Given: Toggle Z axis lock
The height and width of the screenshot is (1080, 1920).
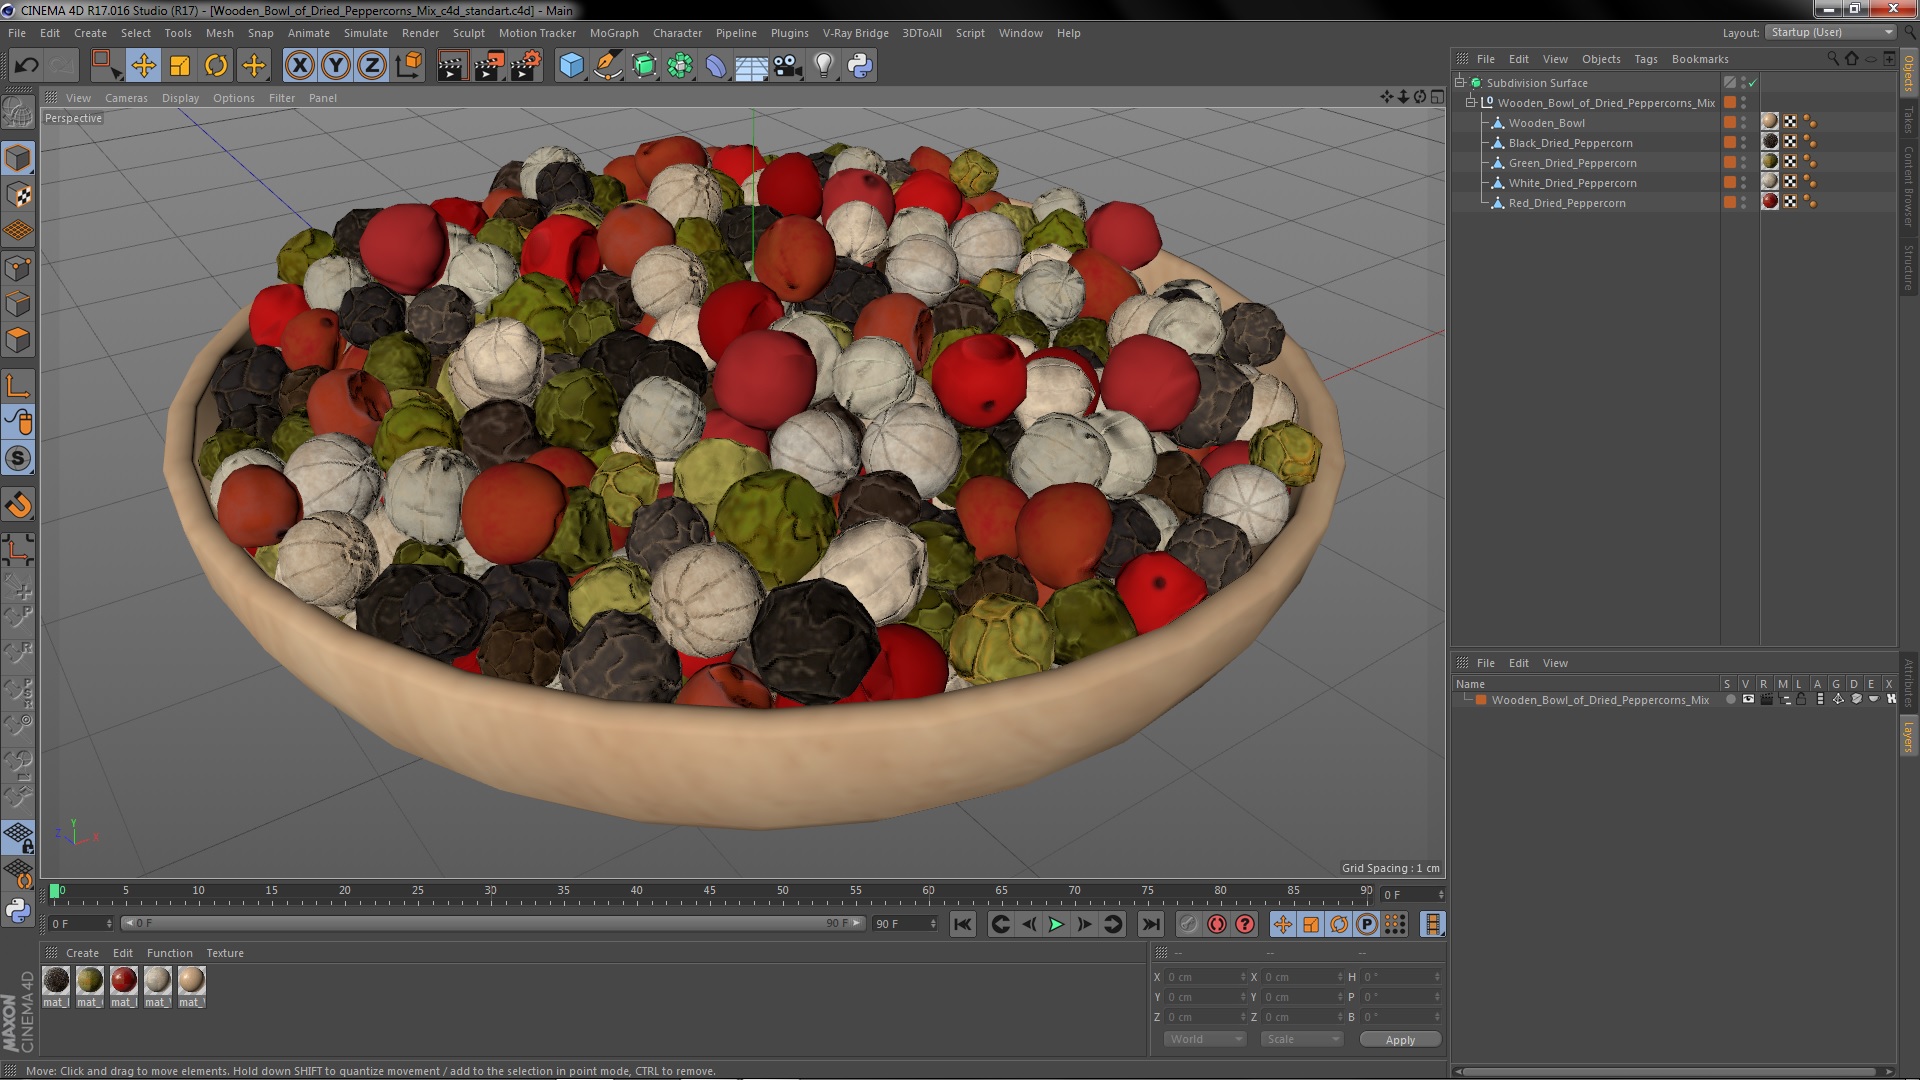Looking at the screenshot, I should (372, 66).
